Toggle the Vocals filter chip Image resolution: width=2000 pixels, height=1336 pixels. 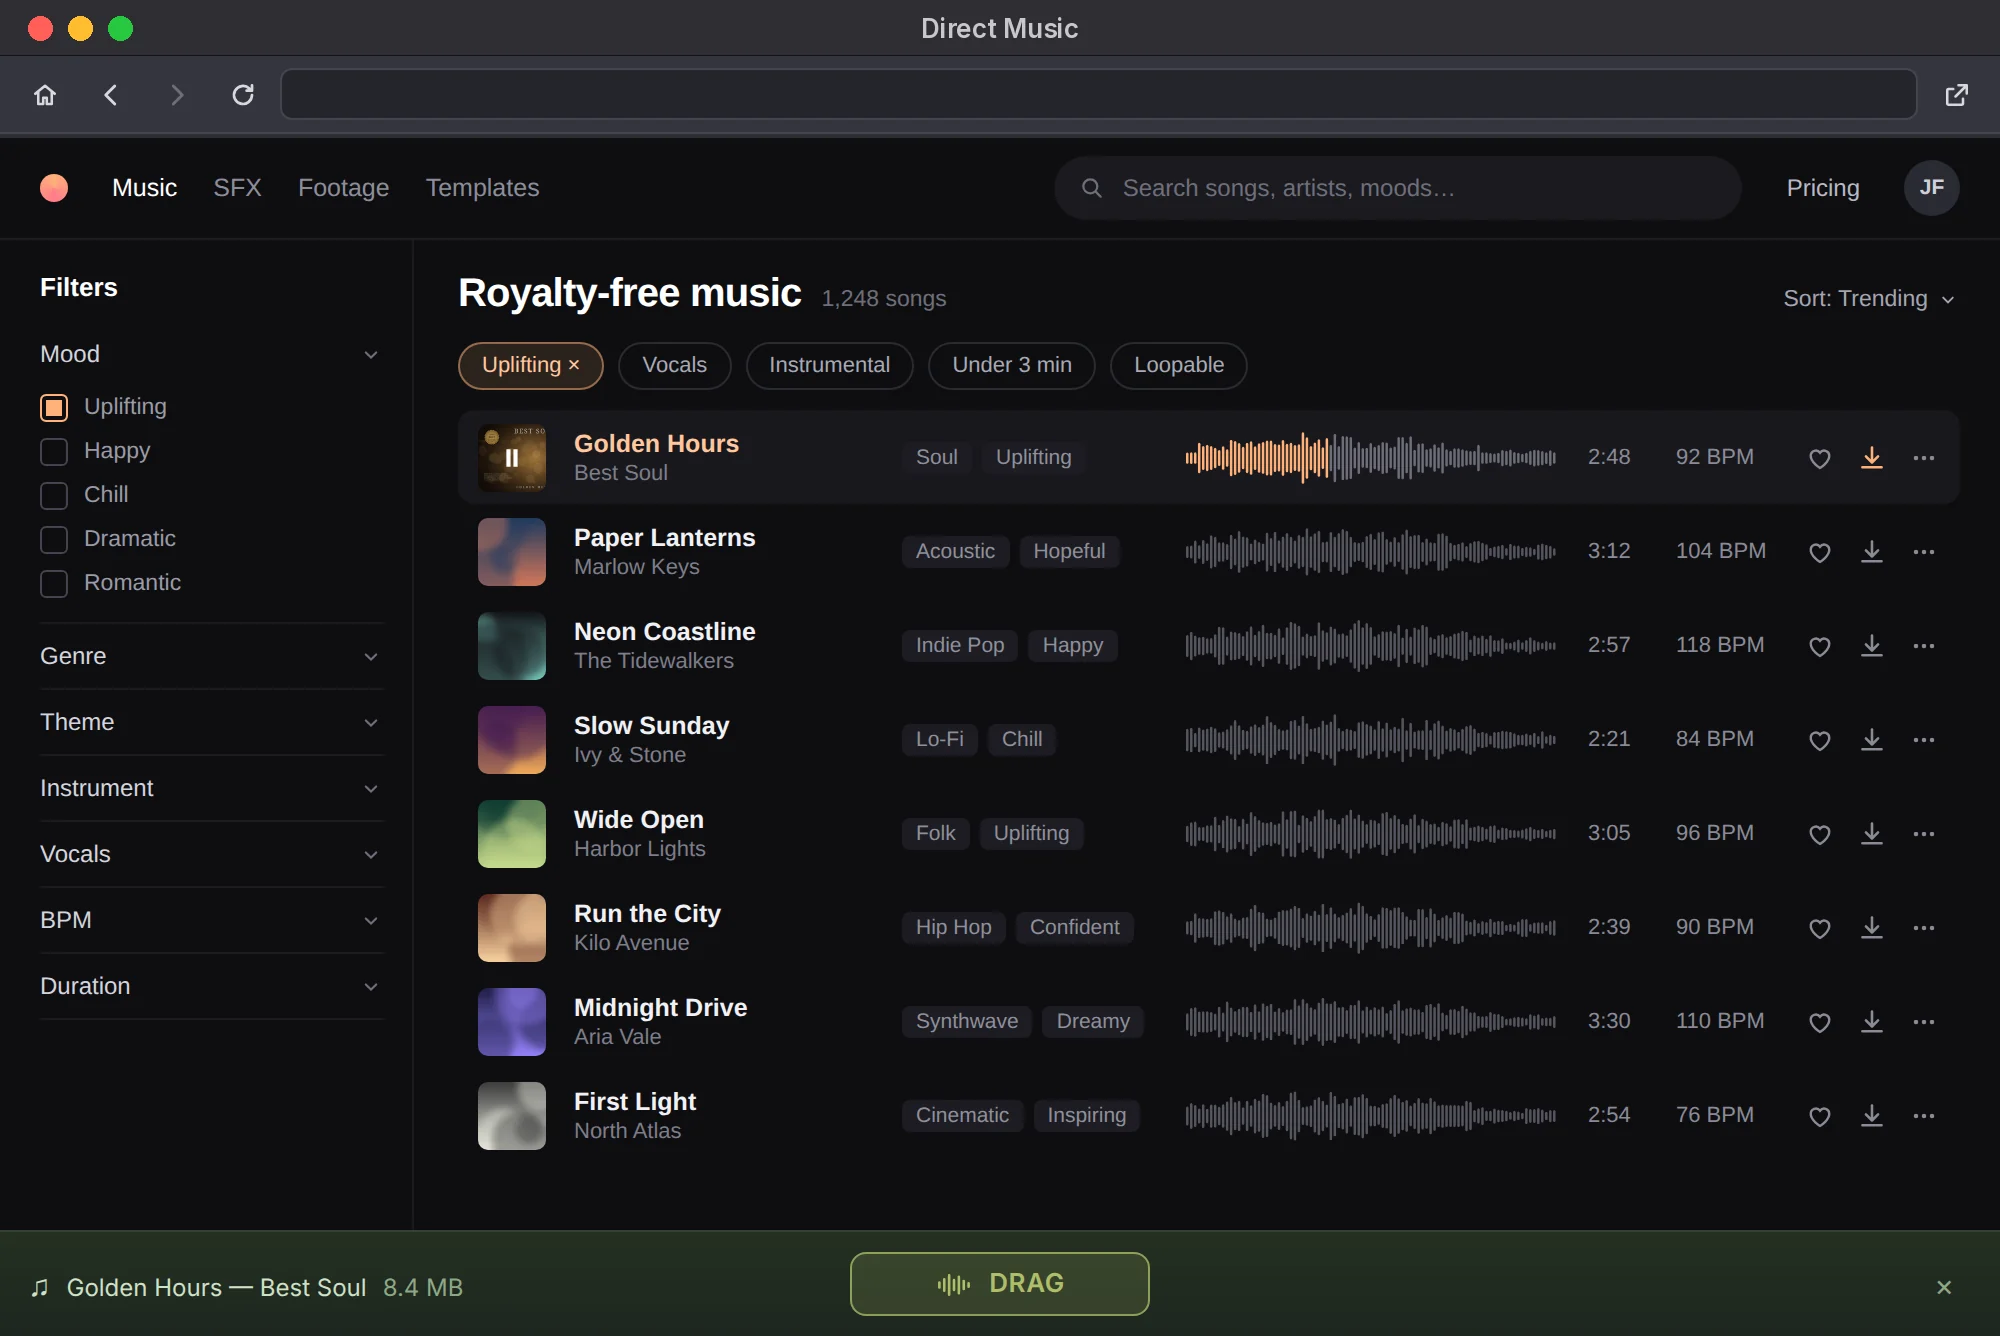pos(674,365)
